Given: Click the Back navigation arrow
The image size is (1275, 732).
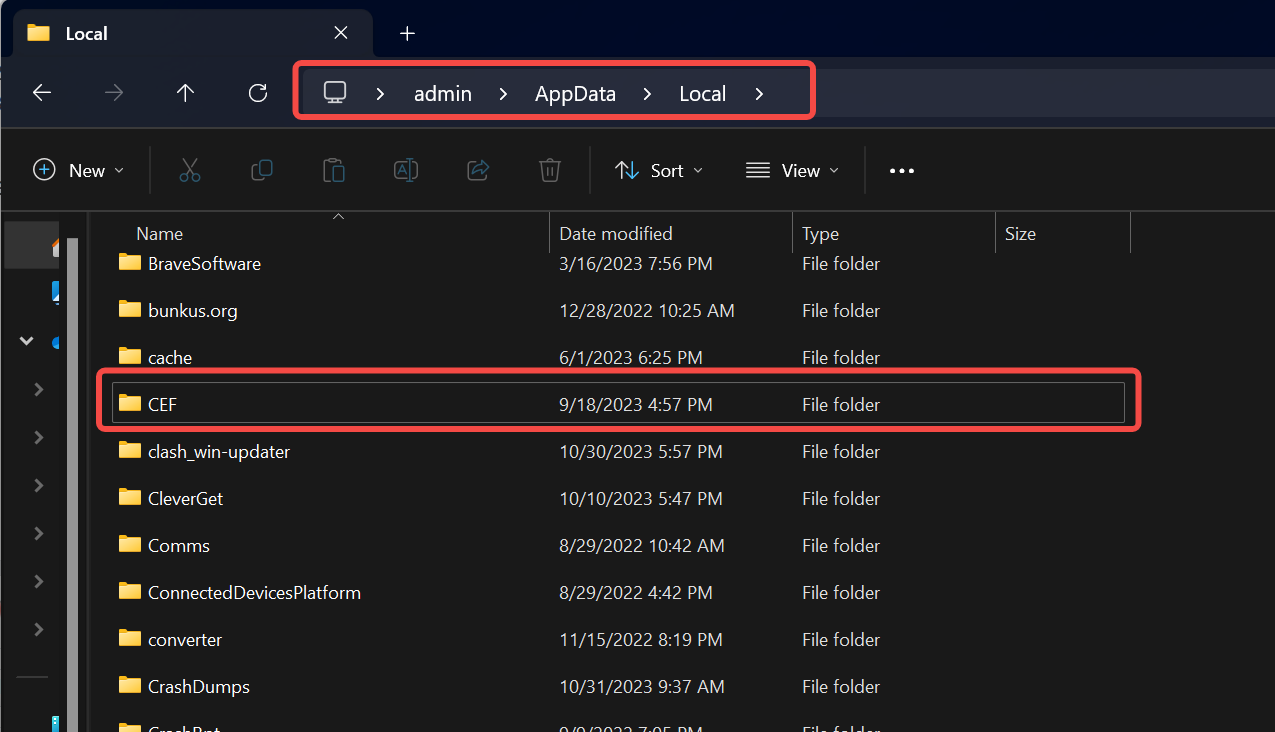Looking at the screenshot, I should [42, 93].
